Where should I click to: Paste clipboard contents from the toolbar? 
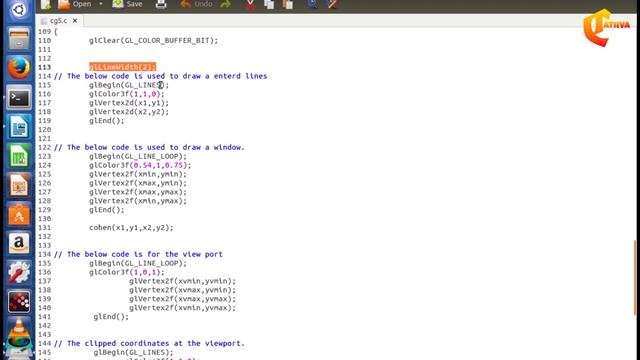pos(288,4)
